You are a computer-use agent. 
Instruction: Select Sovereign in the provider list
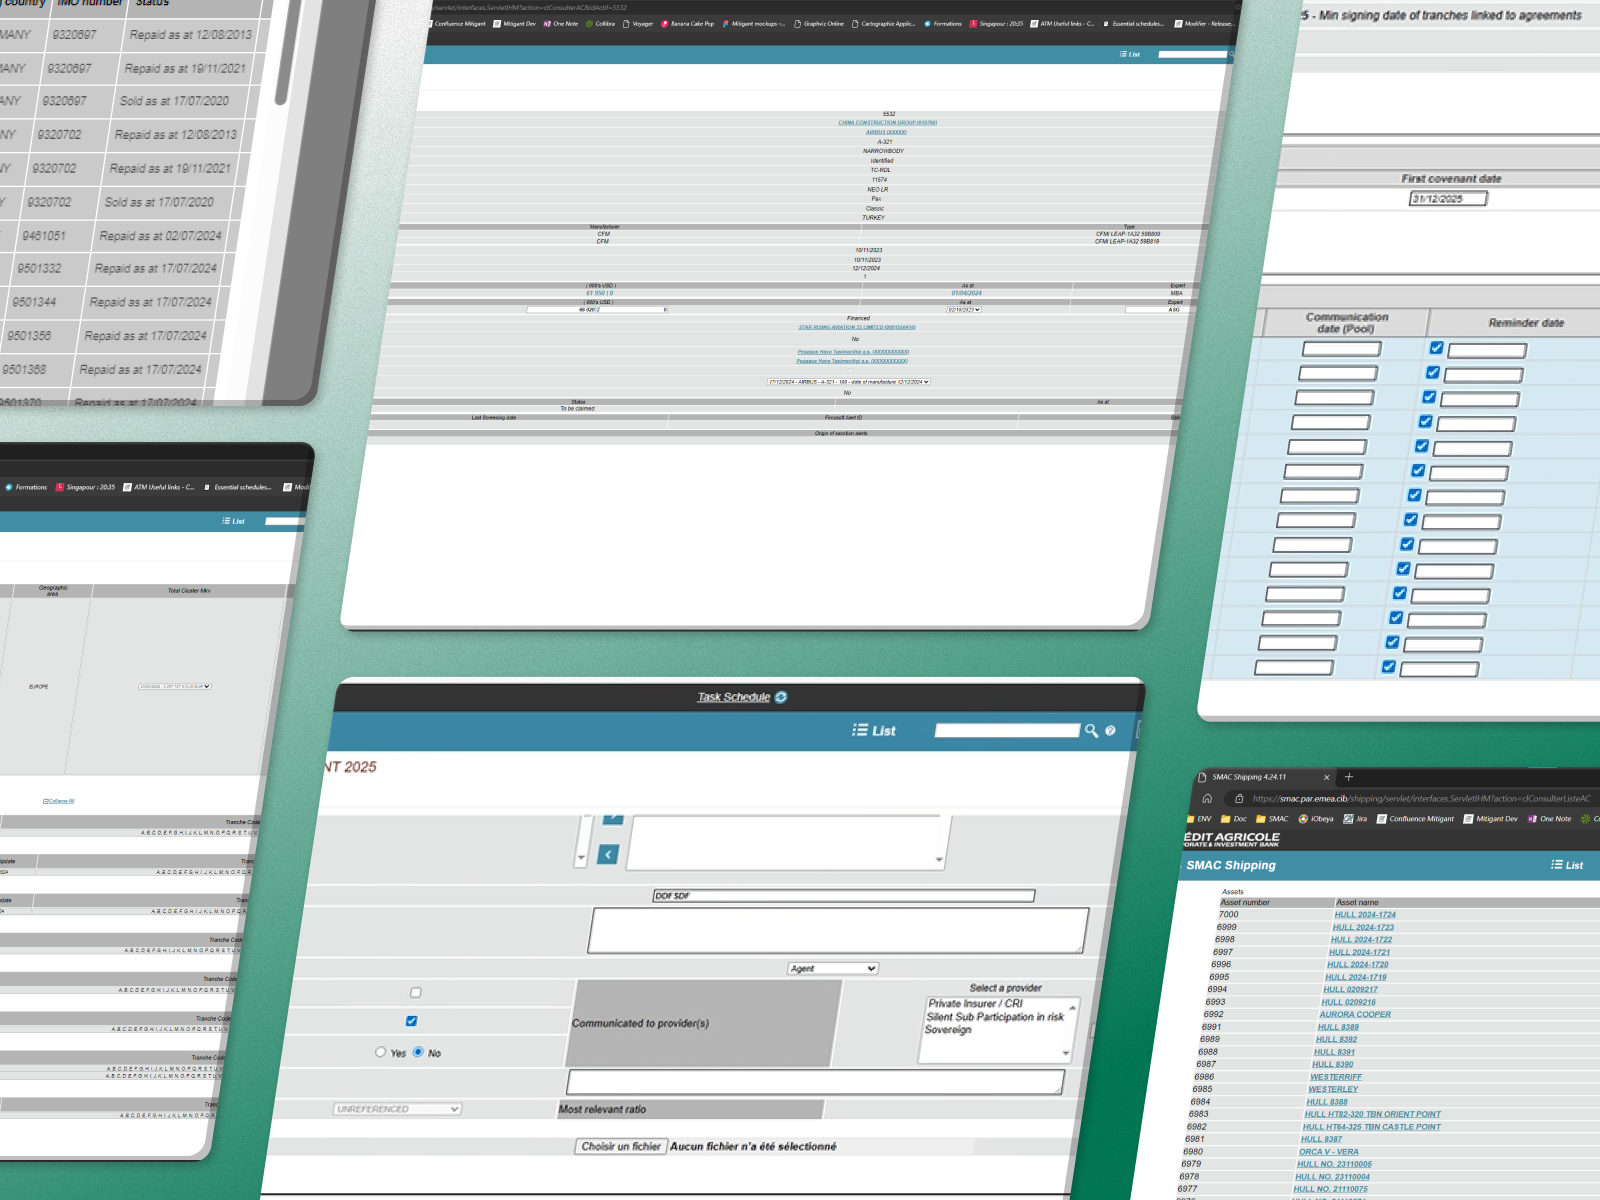click(x=948, y=1030)
